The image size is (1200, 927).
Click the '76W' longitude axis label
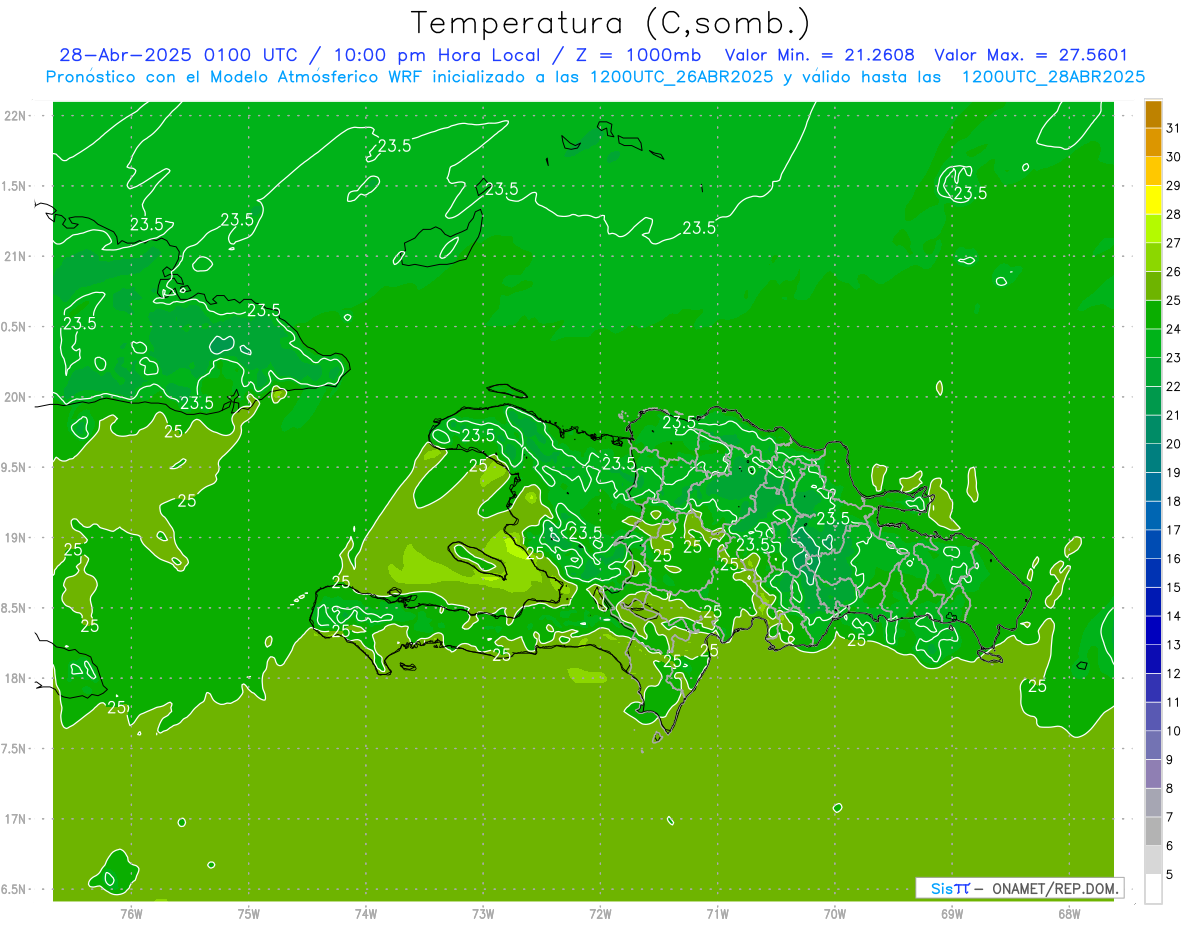[131, 913]
